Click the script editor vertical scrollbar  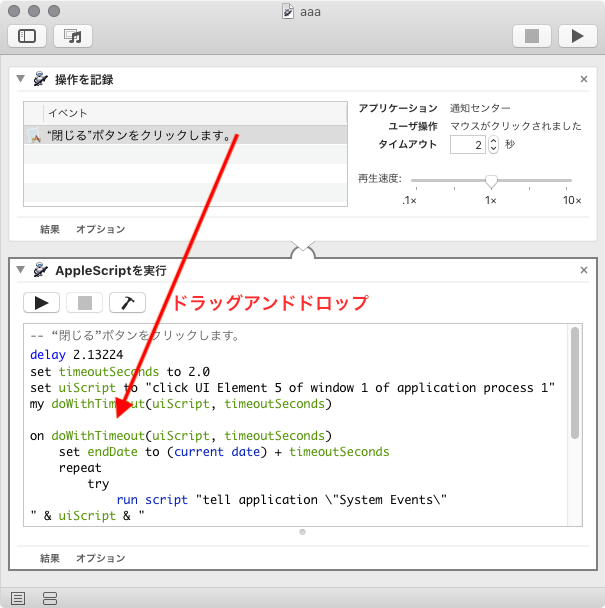(575, 383)
